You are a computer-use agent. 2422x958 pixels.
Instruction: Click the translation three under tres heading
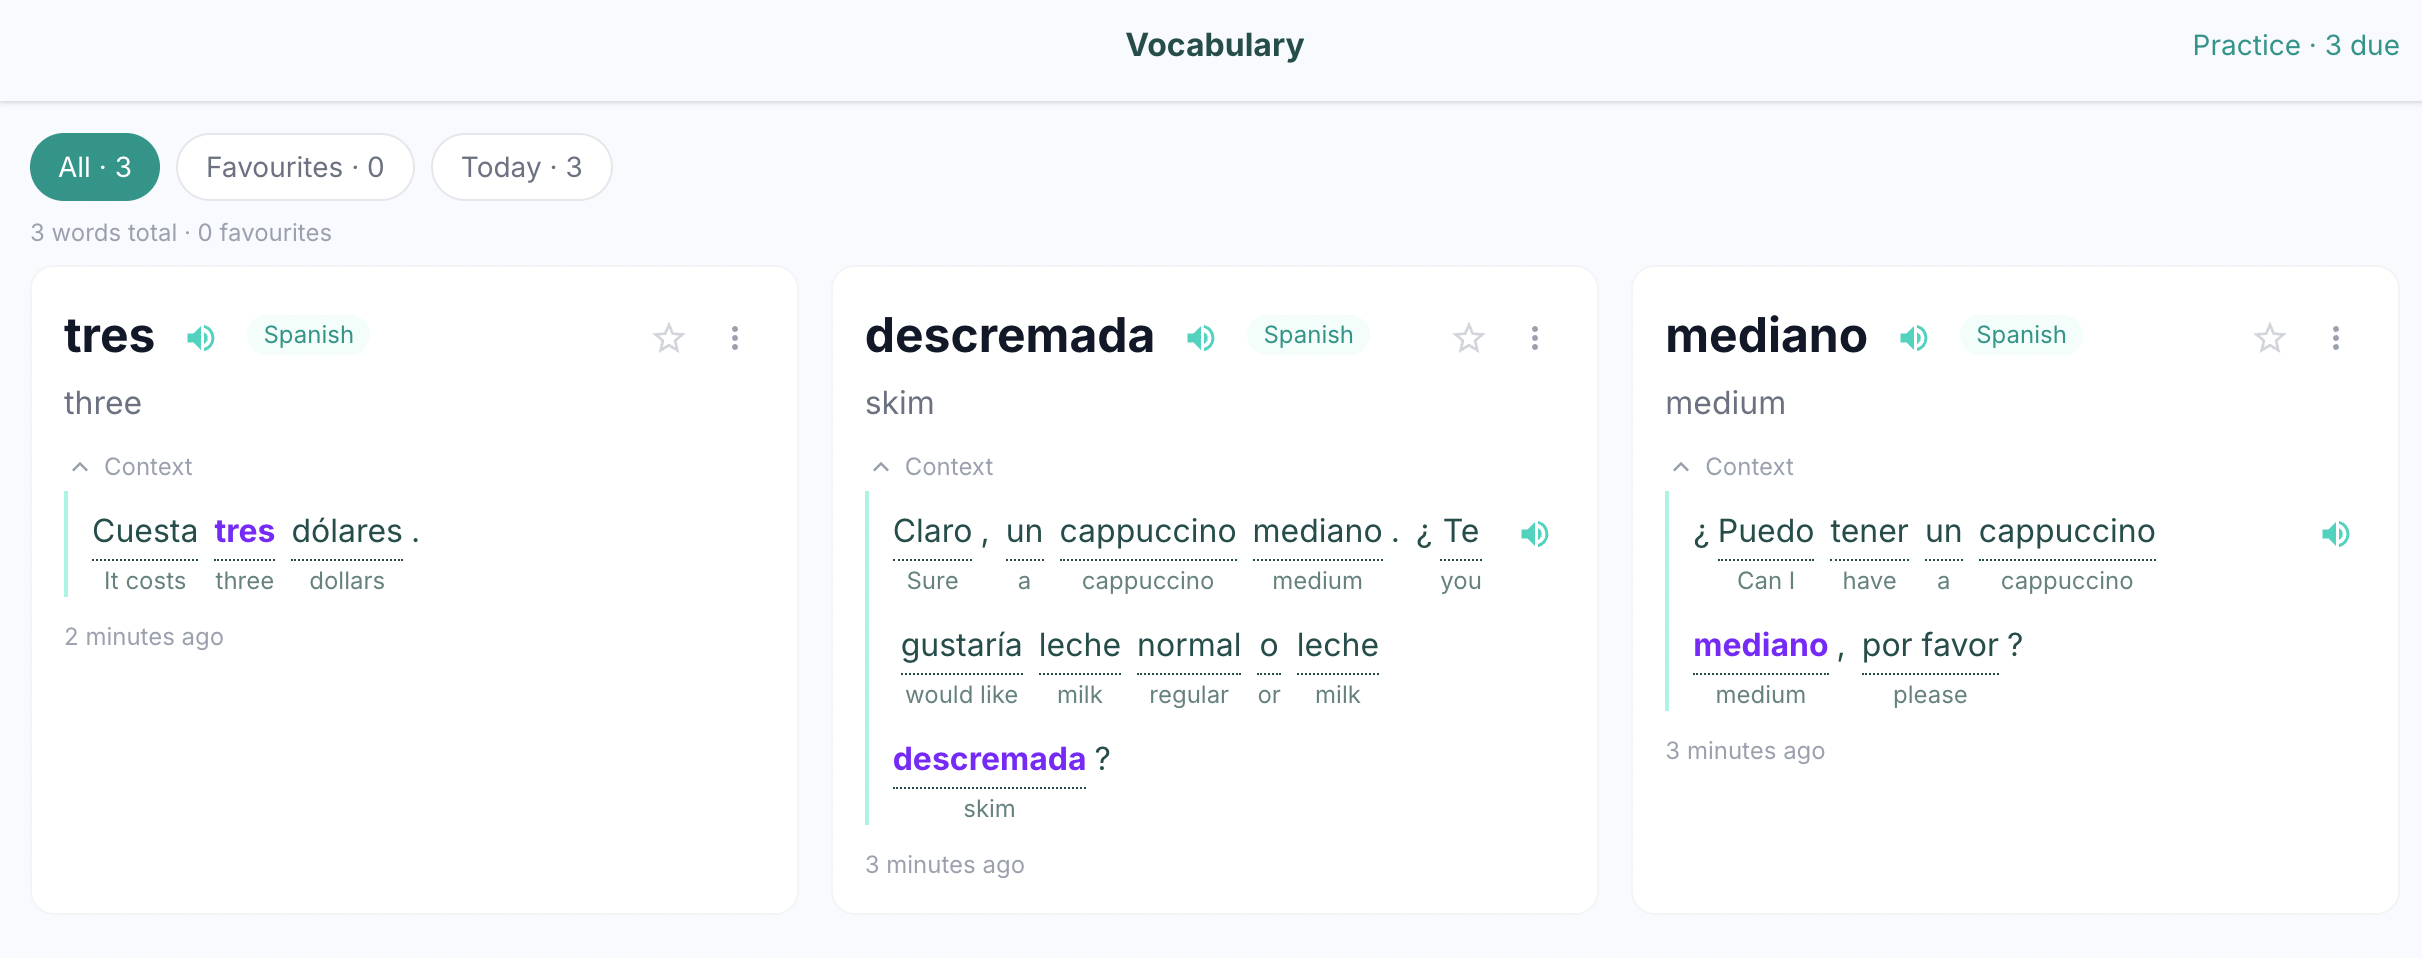(x=103, y=403)
